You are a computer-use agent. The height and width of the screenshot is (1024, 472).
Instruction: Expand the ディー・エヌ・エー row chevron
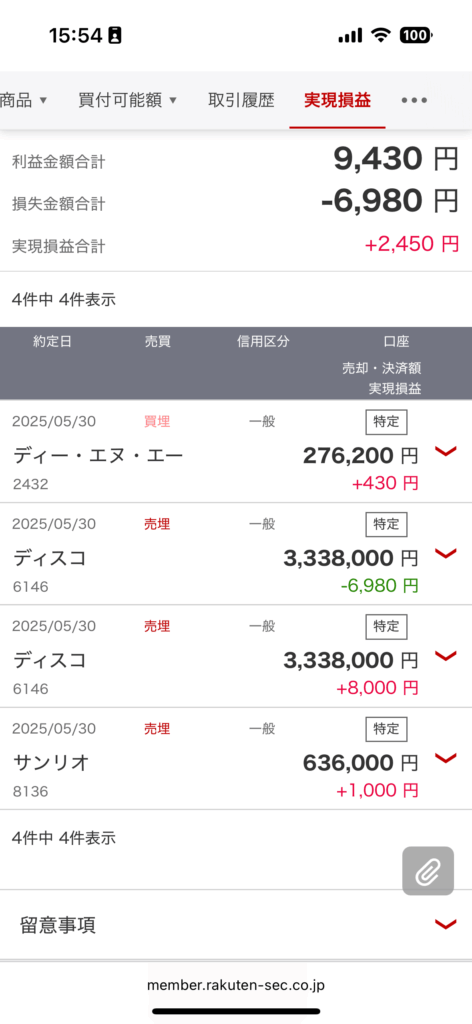[445, 451]
